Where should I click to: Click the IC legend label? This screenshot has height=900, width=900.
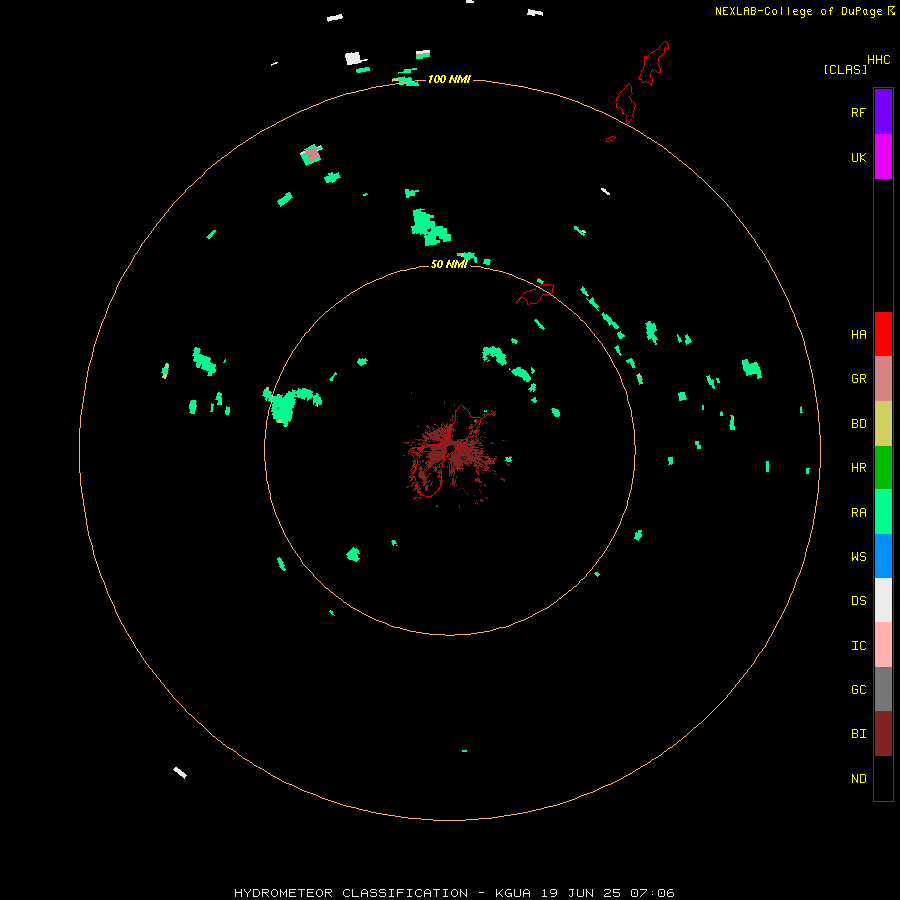click(x=858, y=646)
